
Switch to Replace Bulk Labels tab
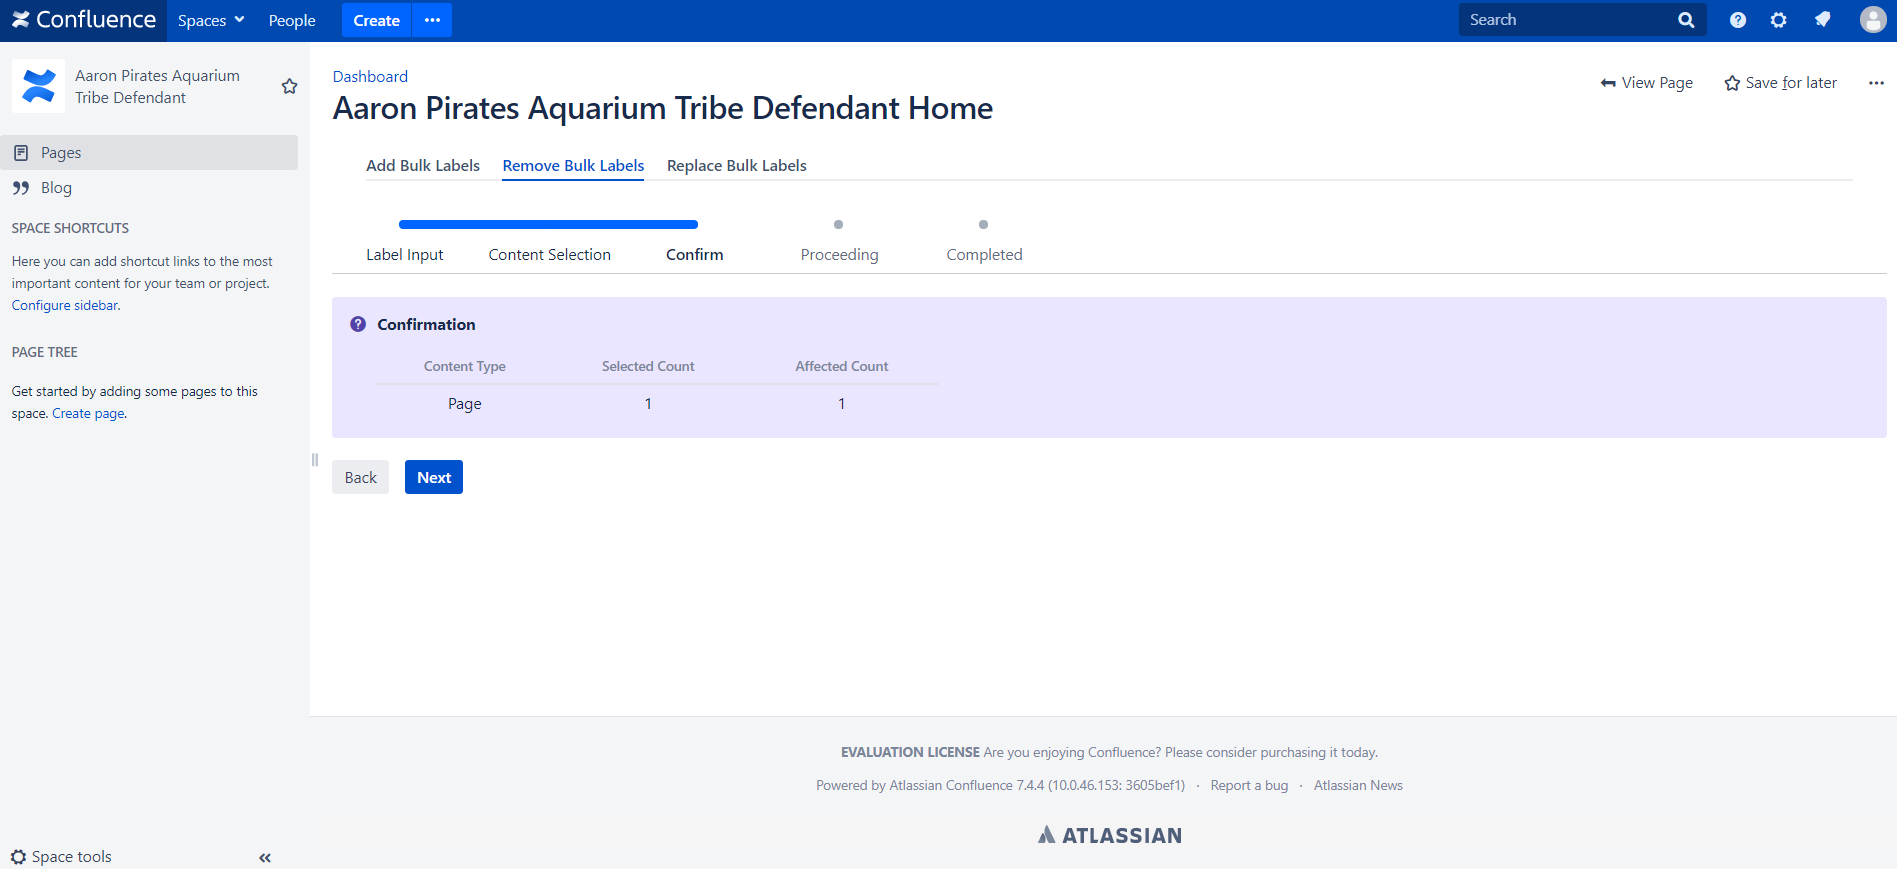737,166
